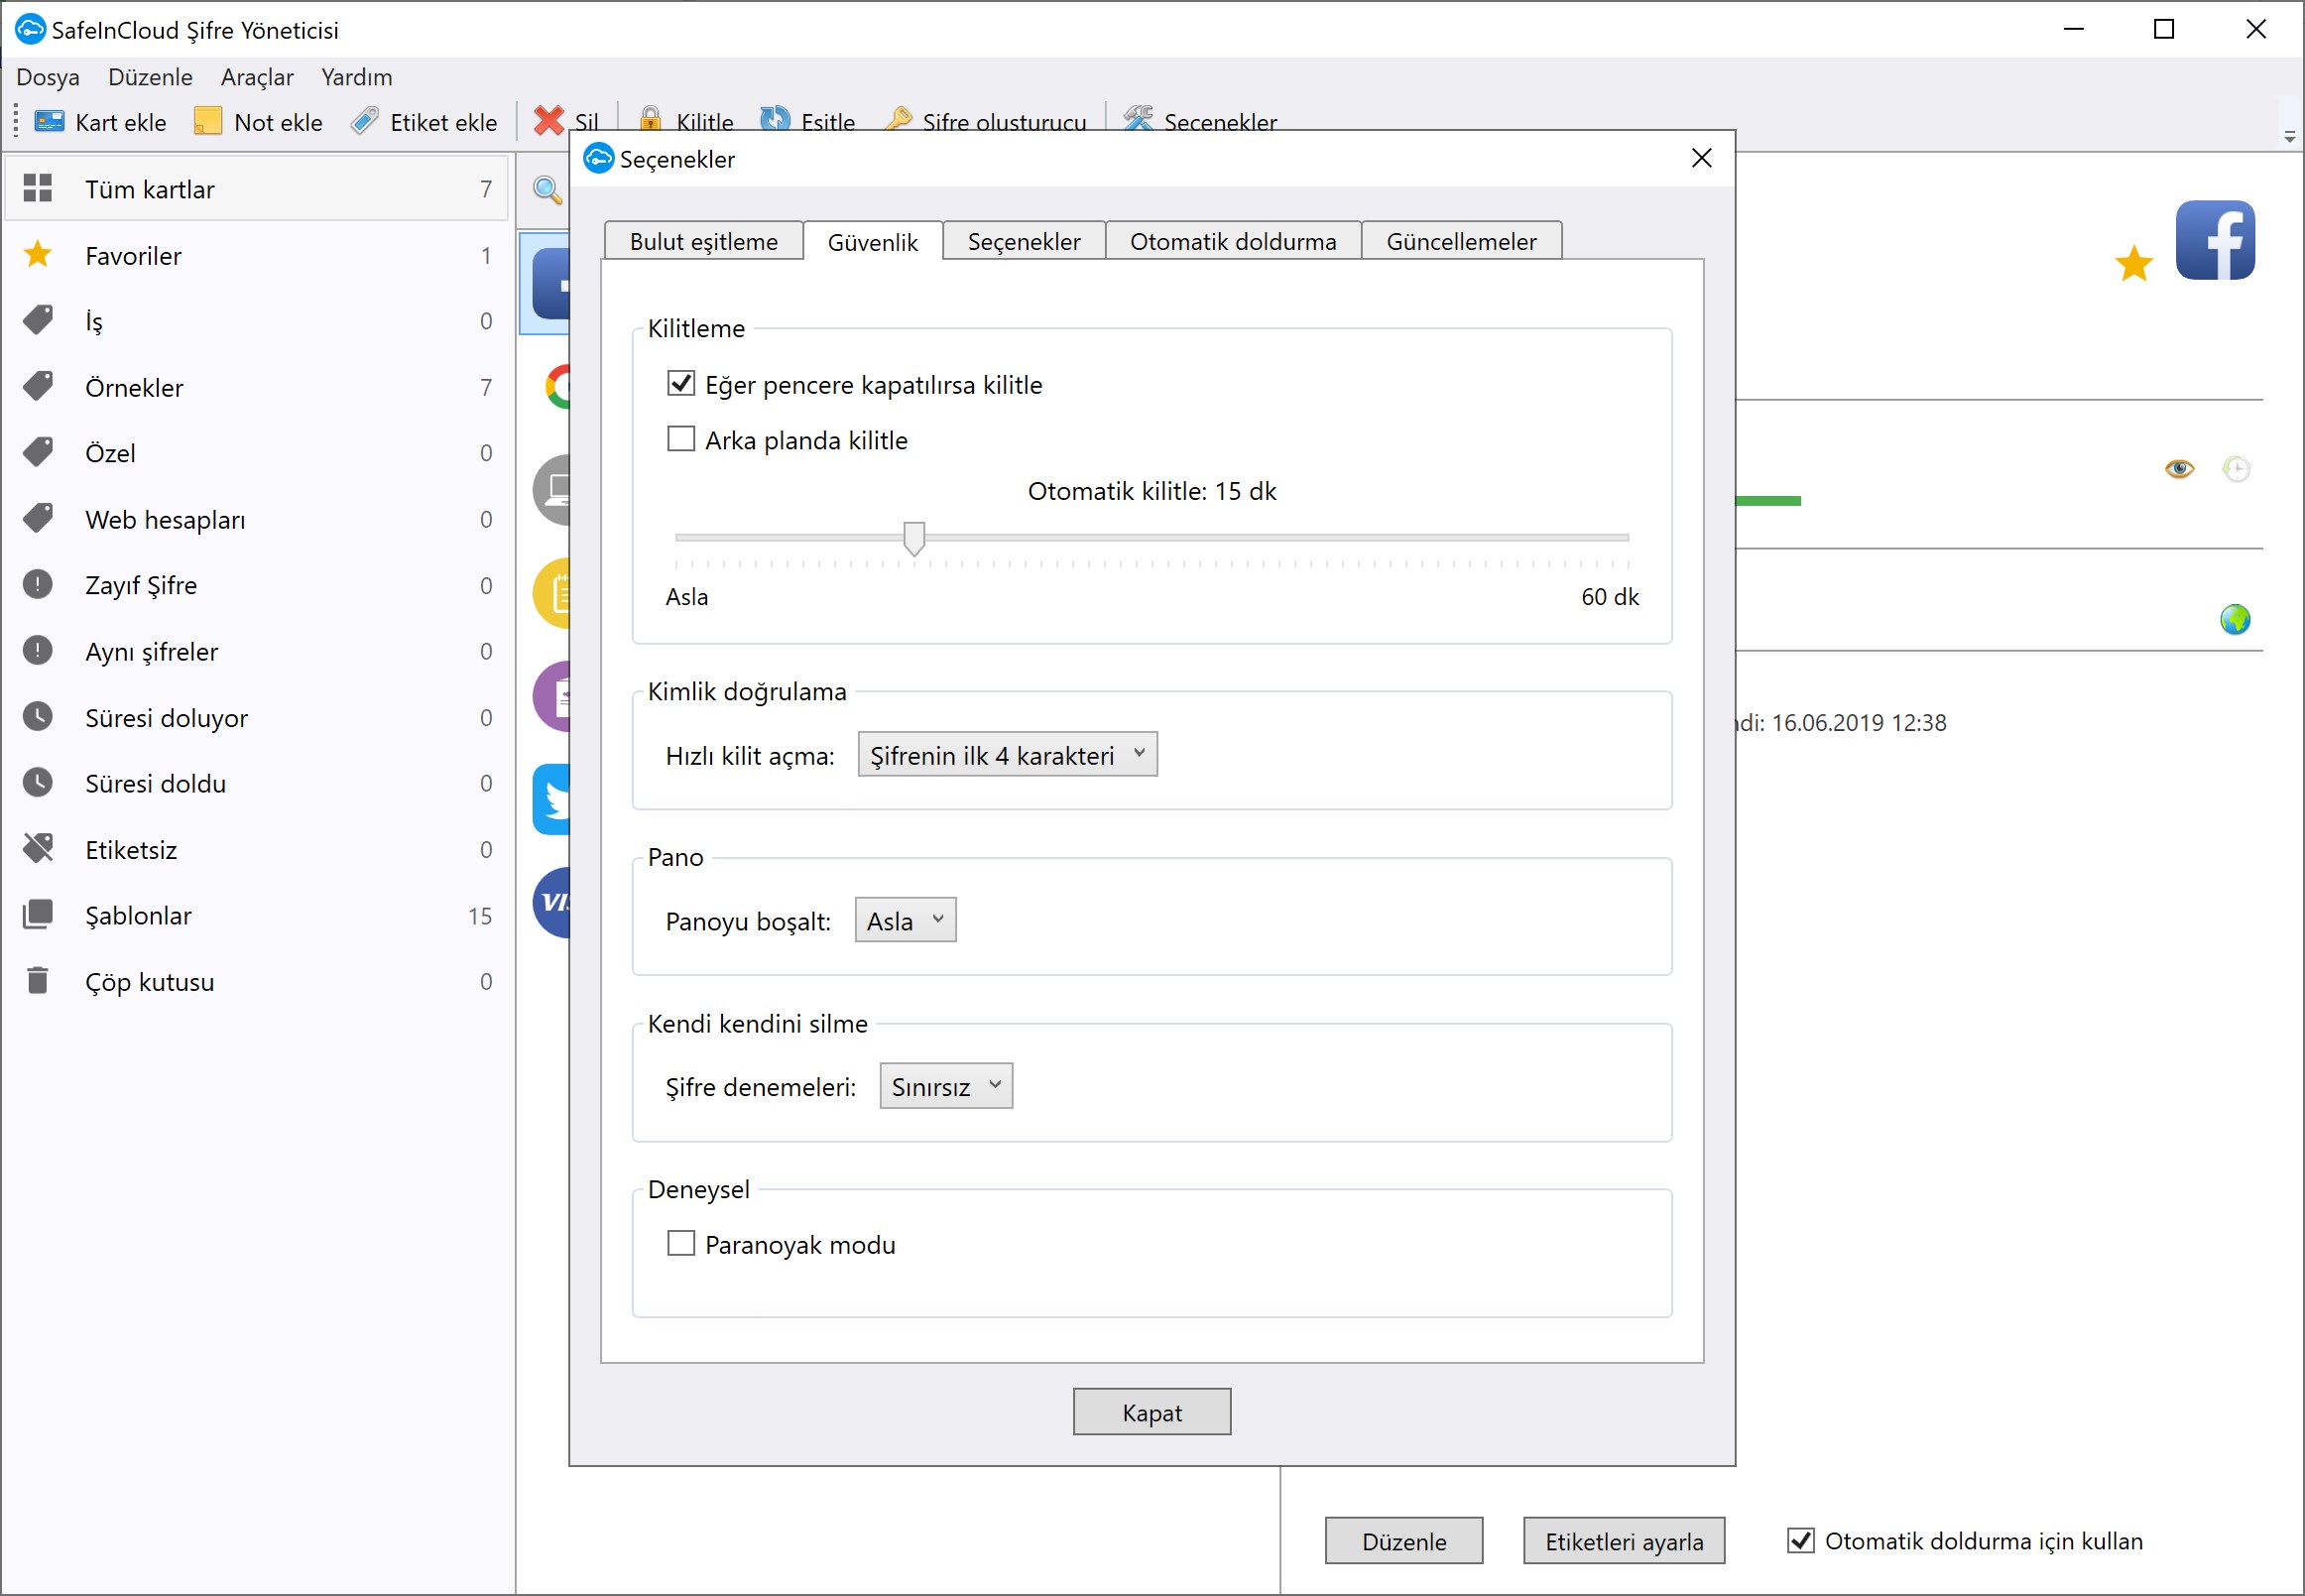Open the Şifre denemeleri dropdown
This screenshot has width=2305, height=1596.
[945, 1087]
